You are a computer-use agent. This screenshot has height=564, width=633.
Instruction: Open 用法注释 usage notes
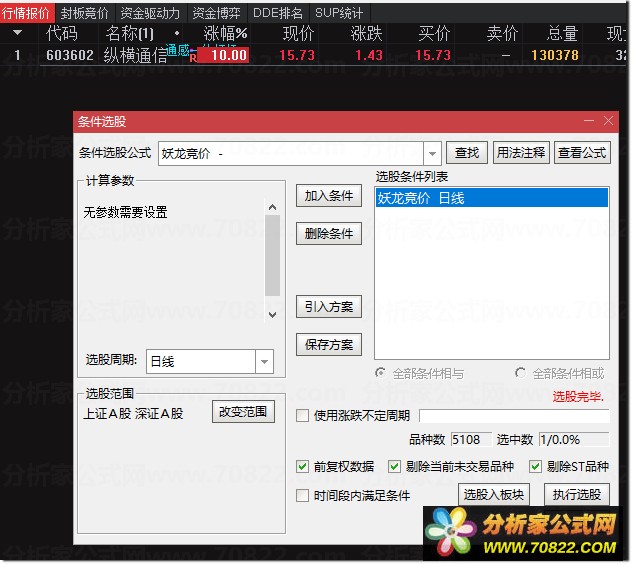point(521,153)
